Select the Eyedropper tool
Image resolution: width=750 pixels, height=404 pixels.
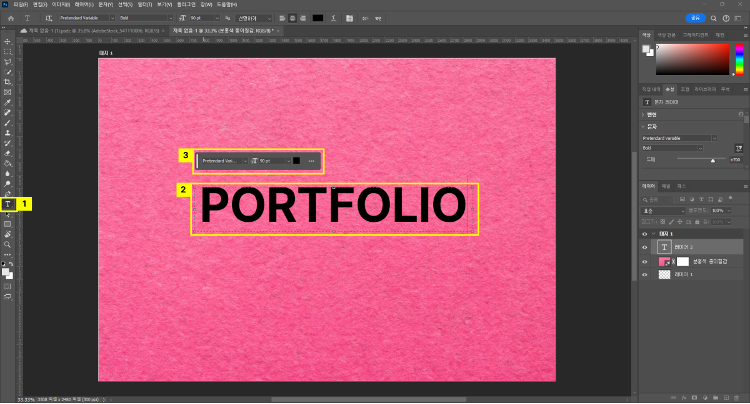7,103
